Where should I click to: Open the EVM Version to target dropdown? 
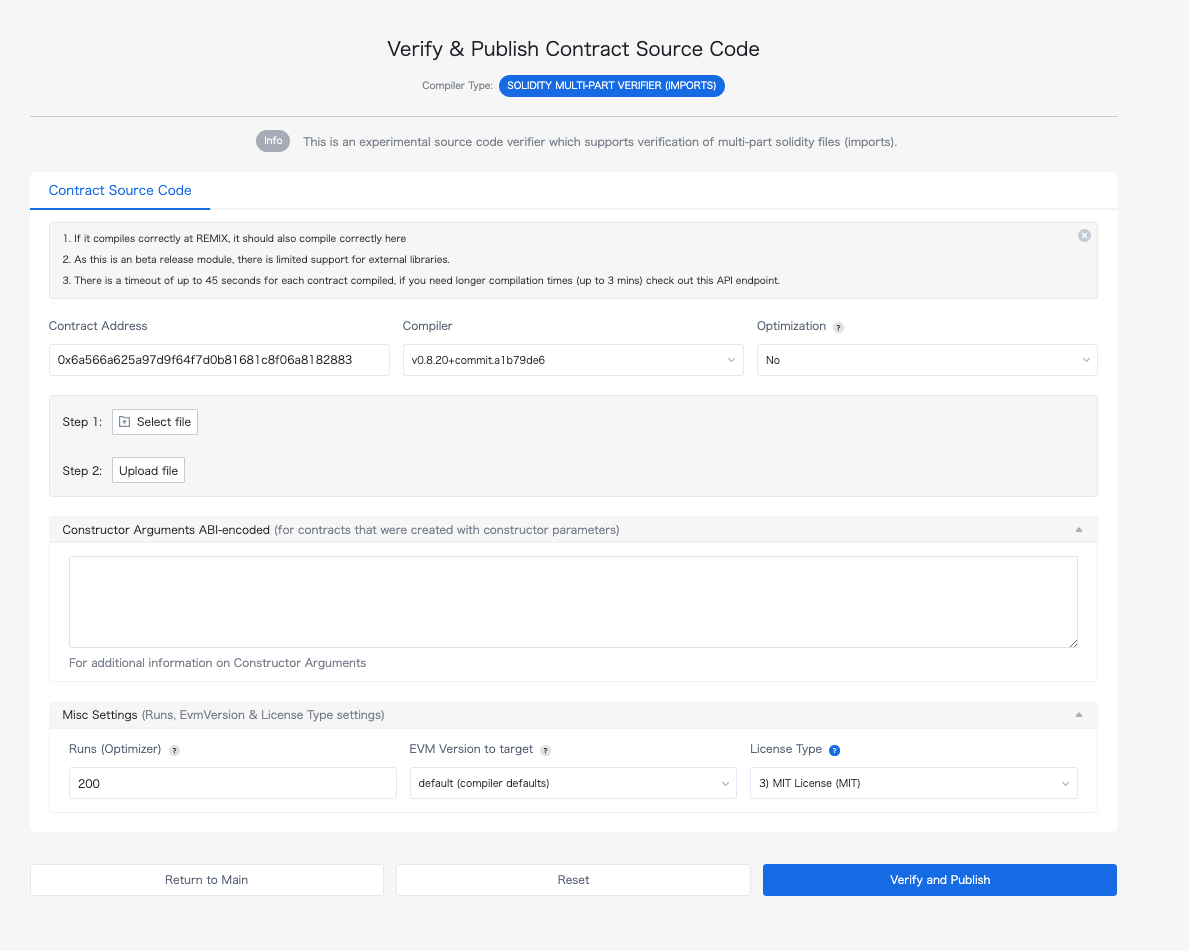[x=573, y=783]
